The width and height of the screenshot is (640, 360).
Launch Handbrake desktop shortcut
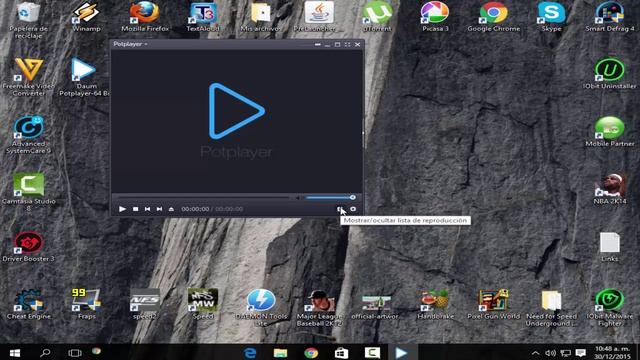(x=435, y=304)
